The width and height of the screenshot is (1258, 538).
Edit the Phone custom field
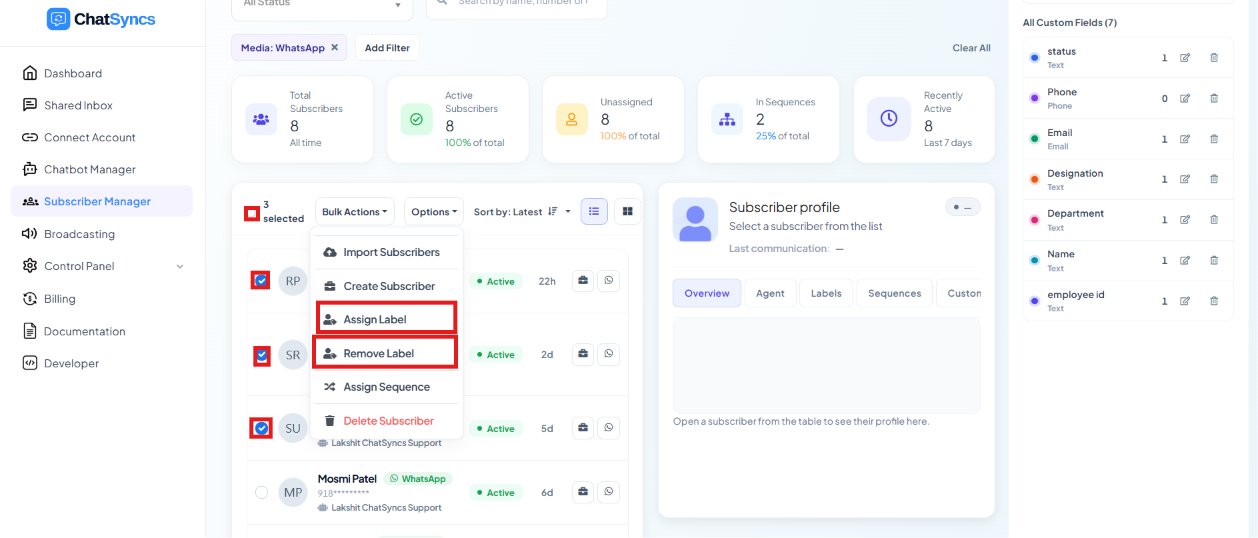pyautogui.click(x=1185, y=98)
